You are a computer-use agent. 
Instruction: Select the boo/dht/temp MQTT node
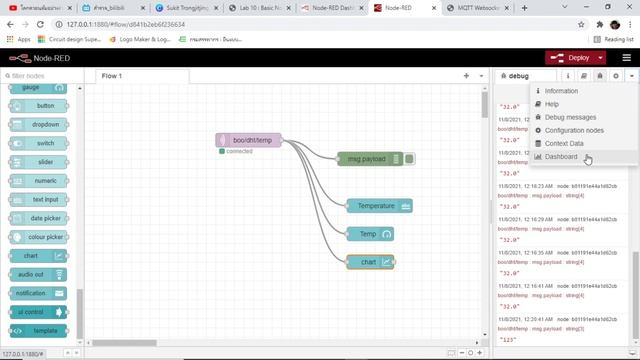249,140
